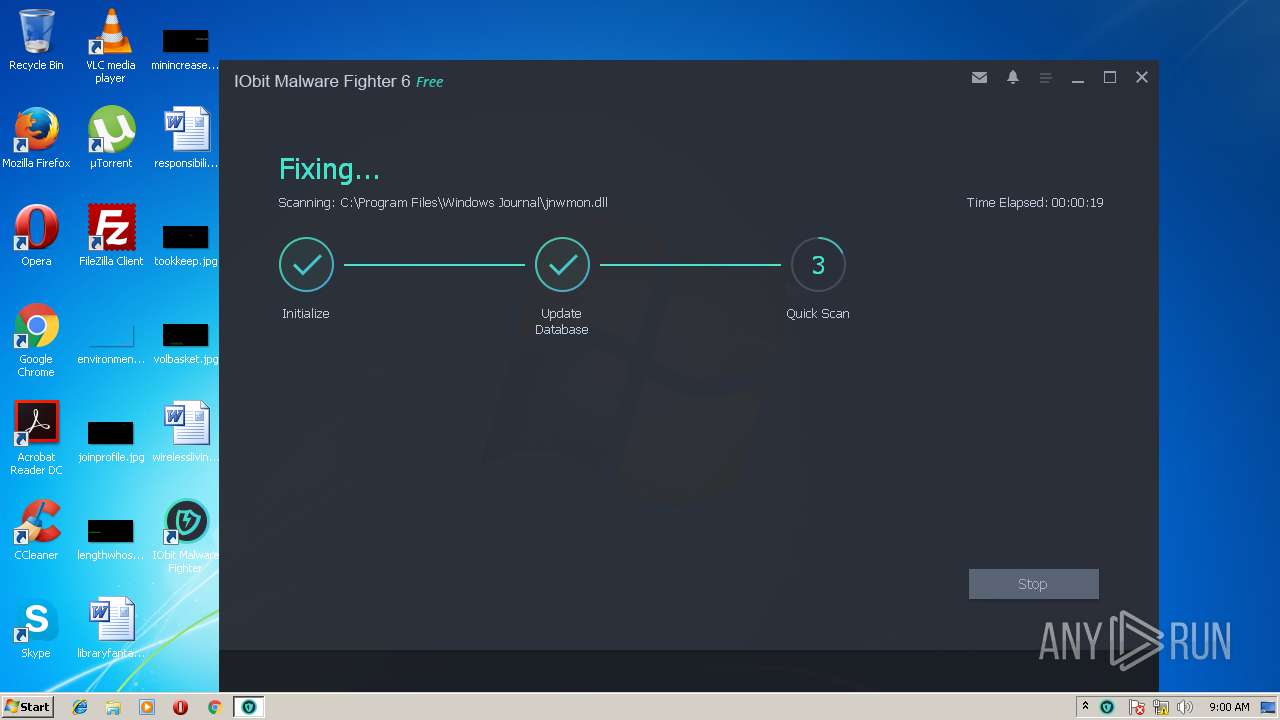Click the Update Database step checkmark circle

[562, 265]
